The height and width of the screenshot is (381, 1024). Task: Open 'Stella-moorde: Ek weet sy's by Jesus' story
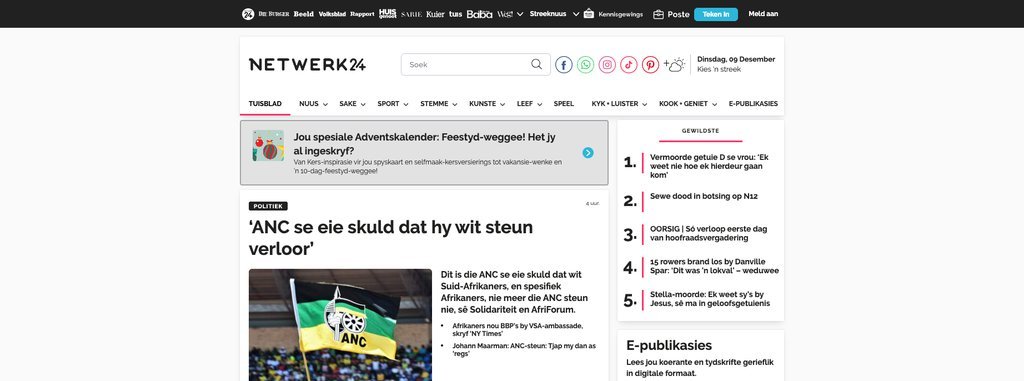710,299
